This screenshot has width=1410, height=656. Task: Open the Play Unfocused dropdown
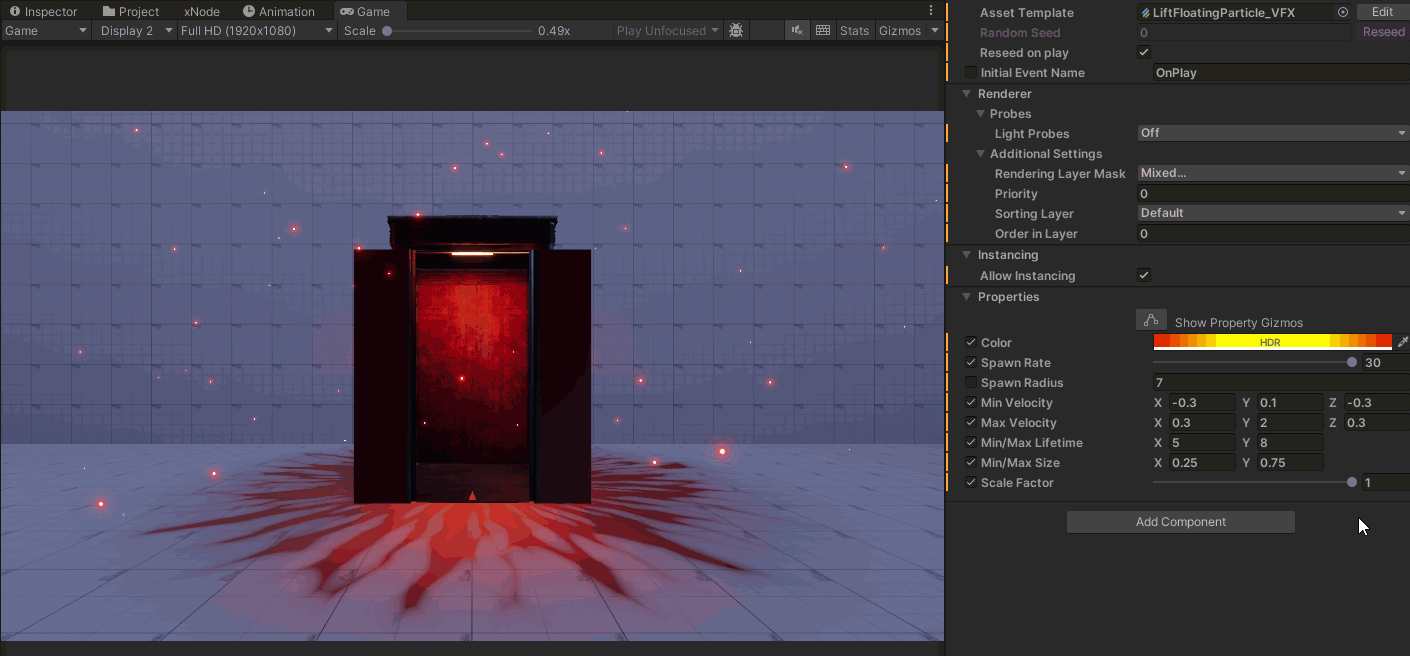pyautogui.click(x=668, y=31)
